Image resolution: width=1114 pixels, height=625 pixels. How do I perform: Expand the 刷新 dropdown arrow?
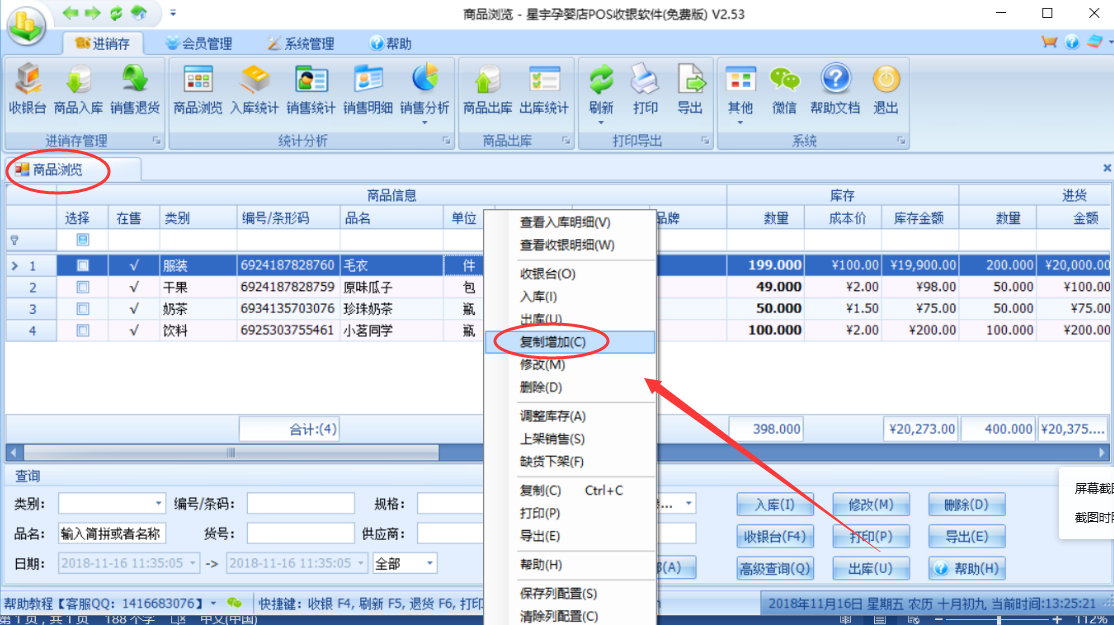pyautogui.click(x=601, y=122)
